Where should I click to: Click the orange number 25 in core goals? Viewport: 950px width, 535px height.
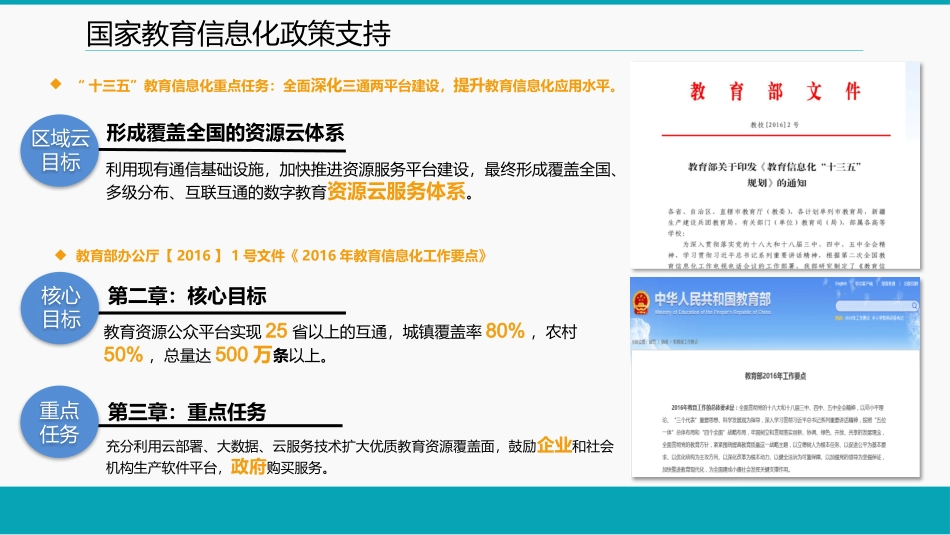point(276,330)
